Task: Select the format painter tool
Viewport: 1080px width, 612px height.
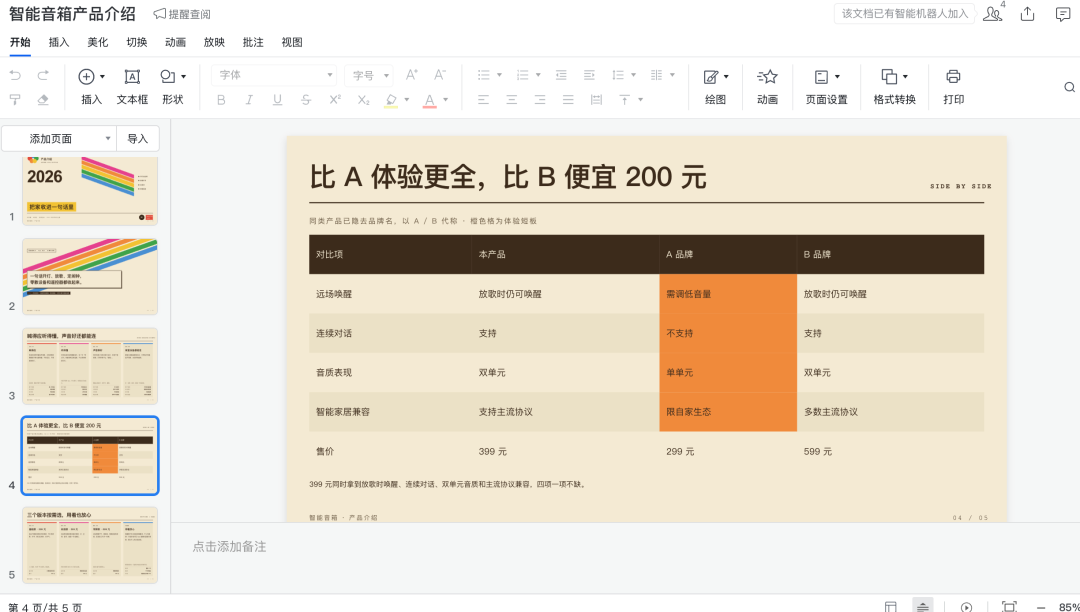Action: 15,100
